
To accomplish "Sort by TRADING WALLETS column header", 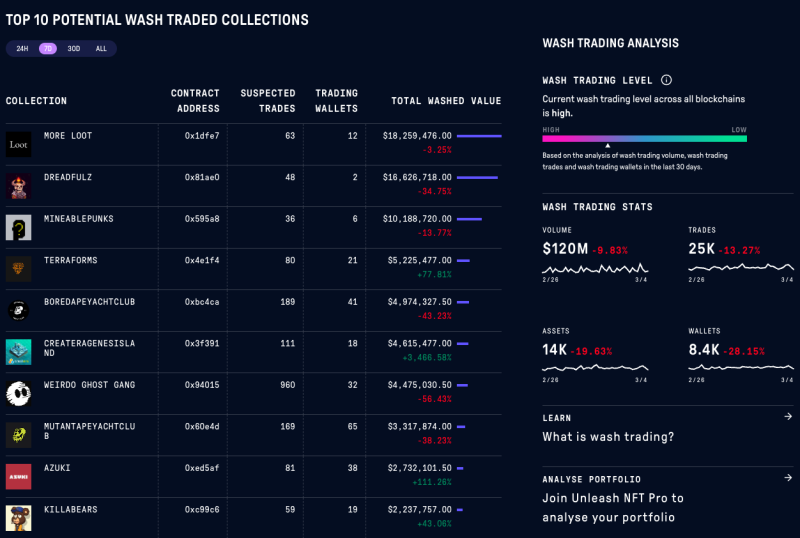I will [x=336, y=101].
